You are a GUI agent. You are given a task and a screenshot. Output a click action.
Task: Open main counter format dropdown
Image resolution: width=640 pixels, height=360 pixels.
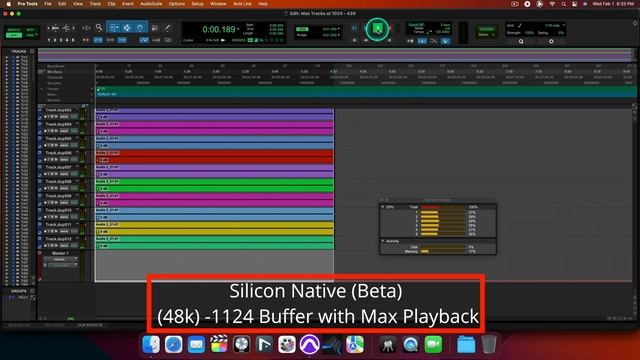(x=238, y=29)
